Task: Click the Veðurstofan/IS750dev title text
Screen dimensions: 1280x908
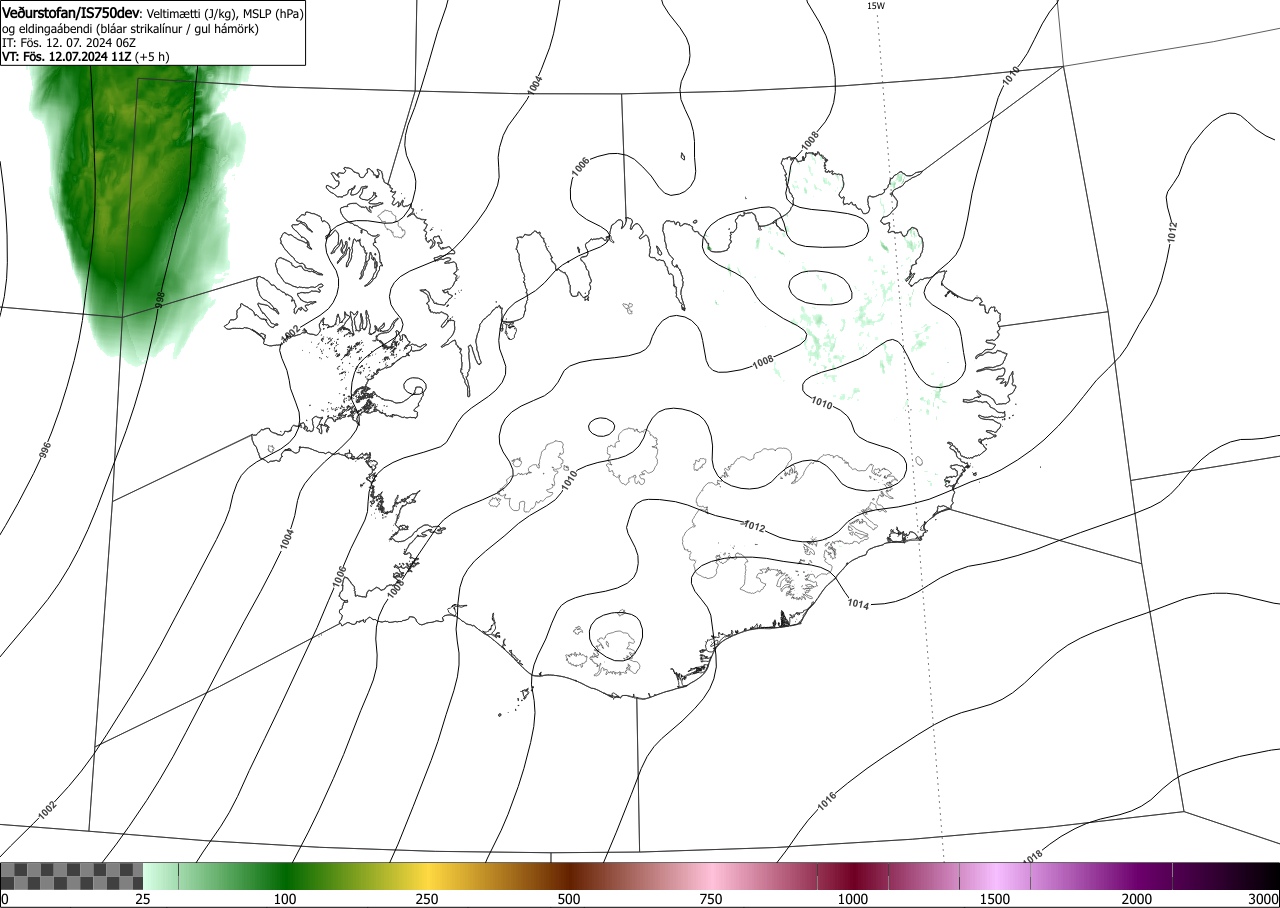Action: pos(71,13)
